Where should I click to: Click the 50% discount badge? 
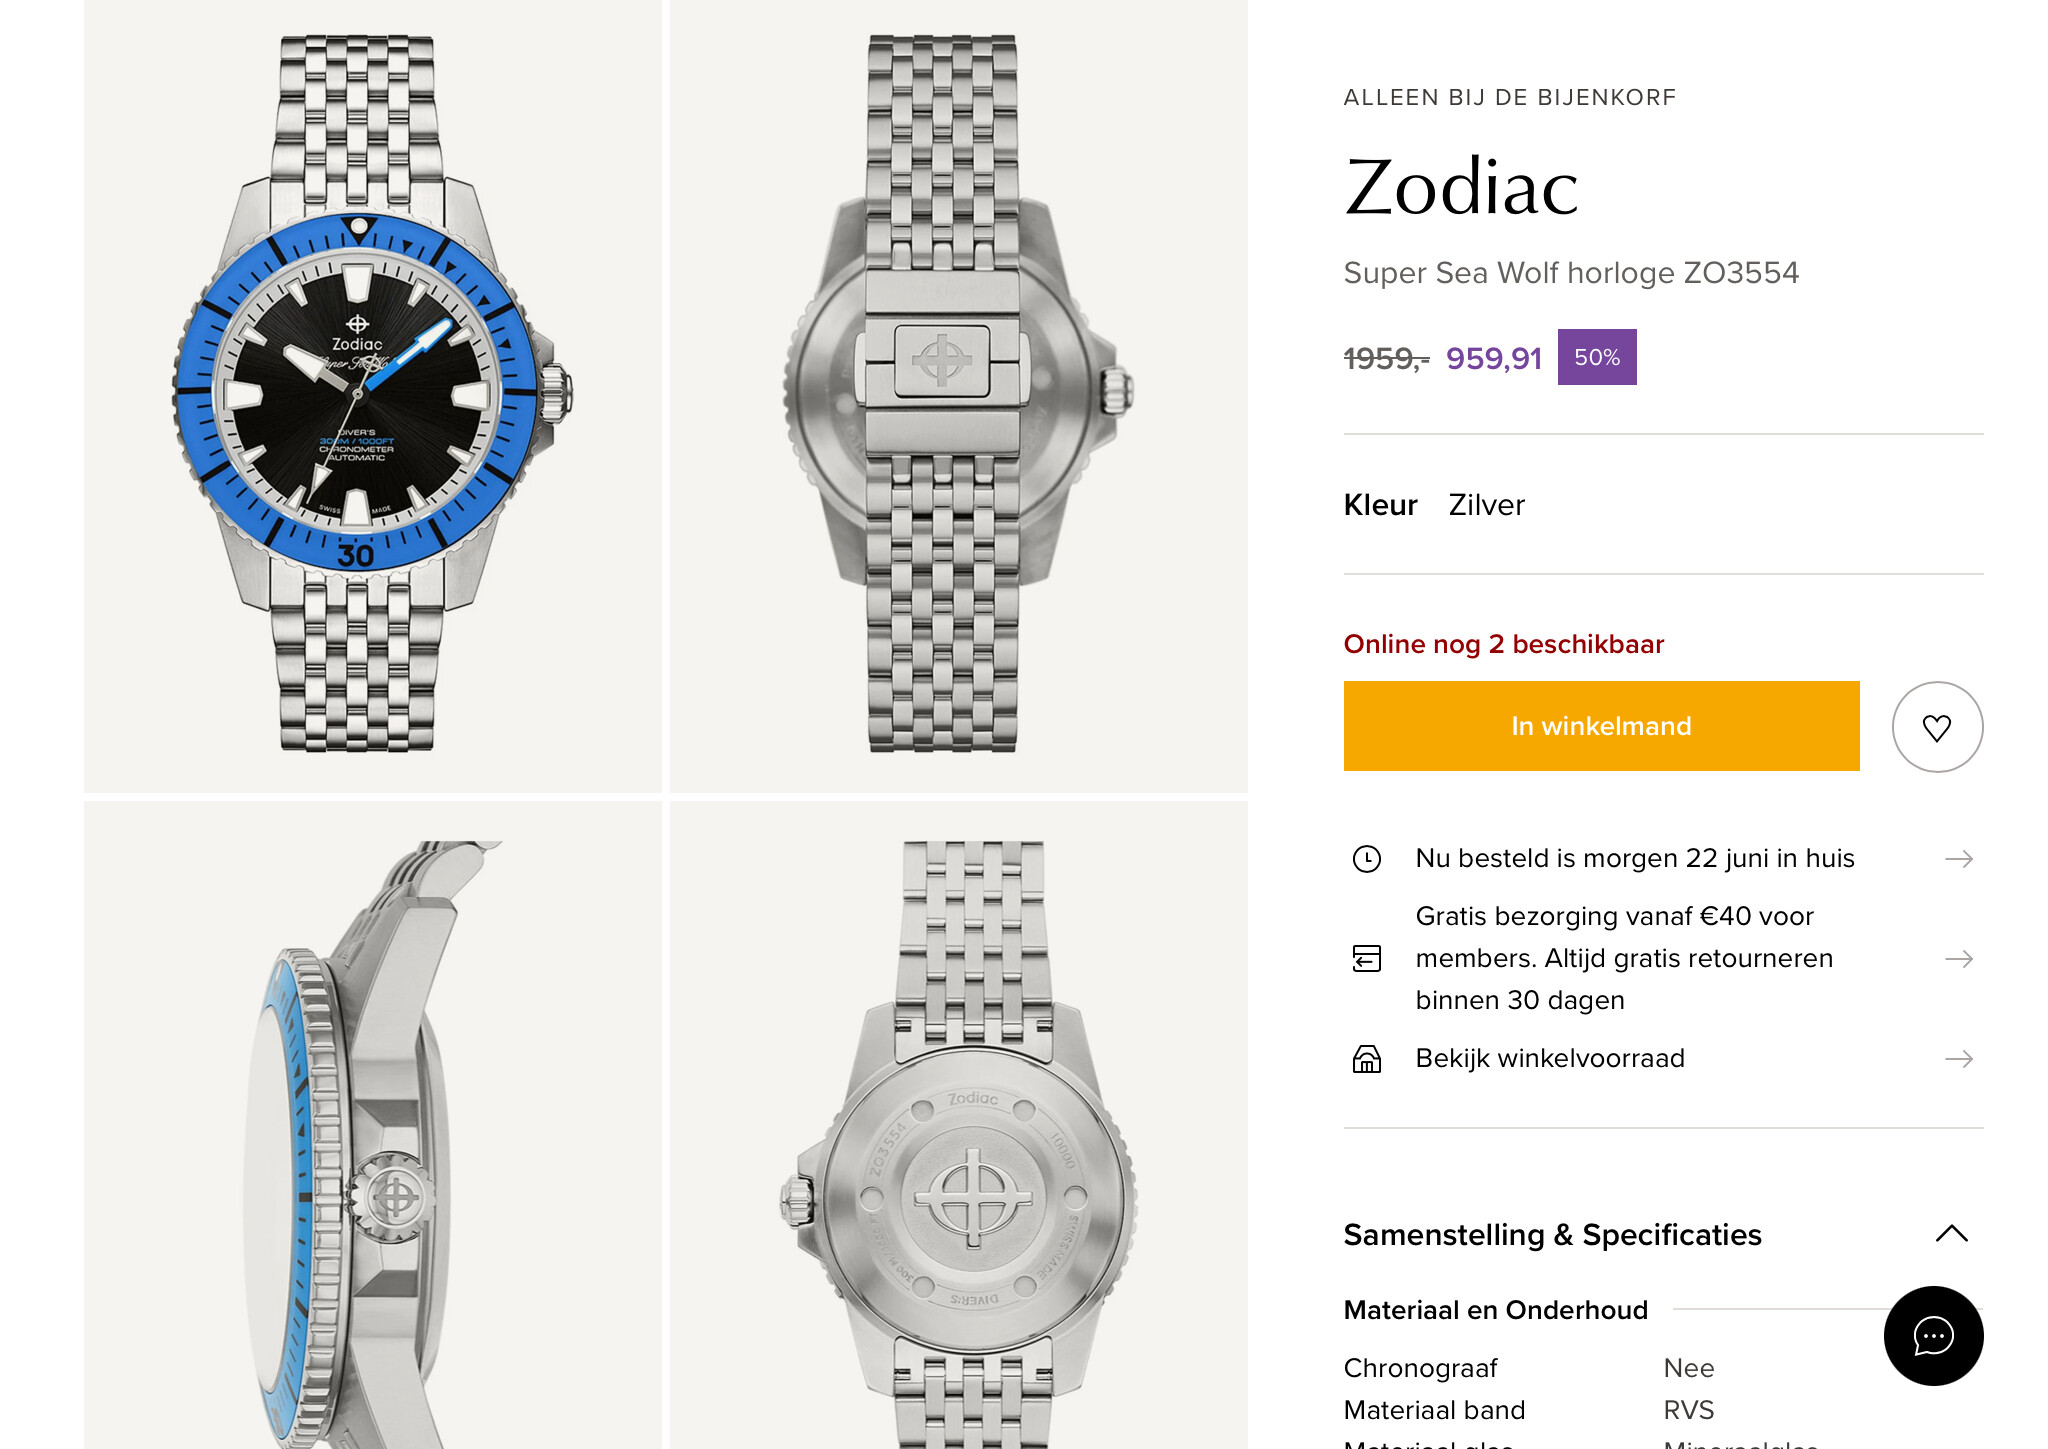tap(1597, 357)
